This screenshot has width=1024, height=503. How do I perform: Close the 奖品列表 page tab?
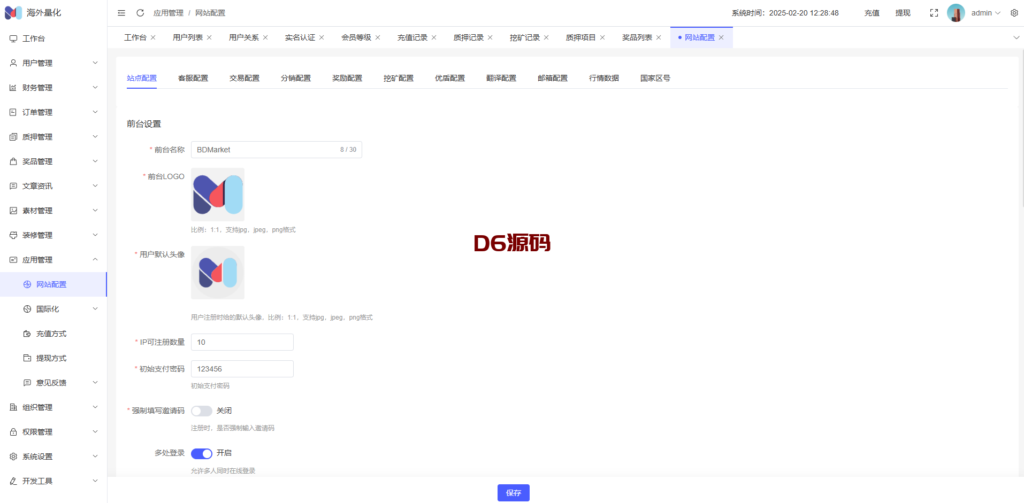[x=658, y=38]
